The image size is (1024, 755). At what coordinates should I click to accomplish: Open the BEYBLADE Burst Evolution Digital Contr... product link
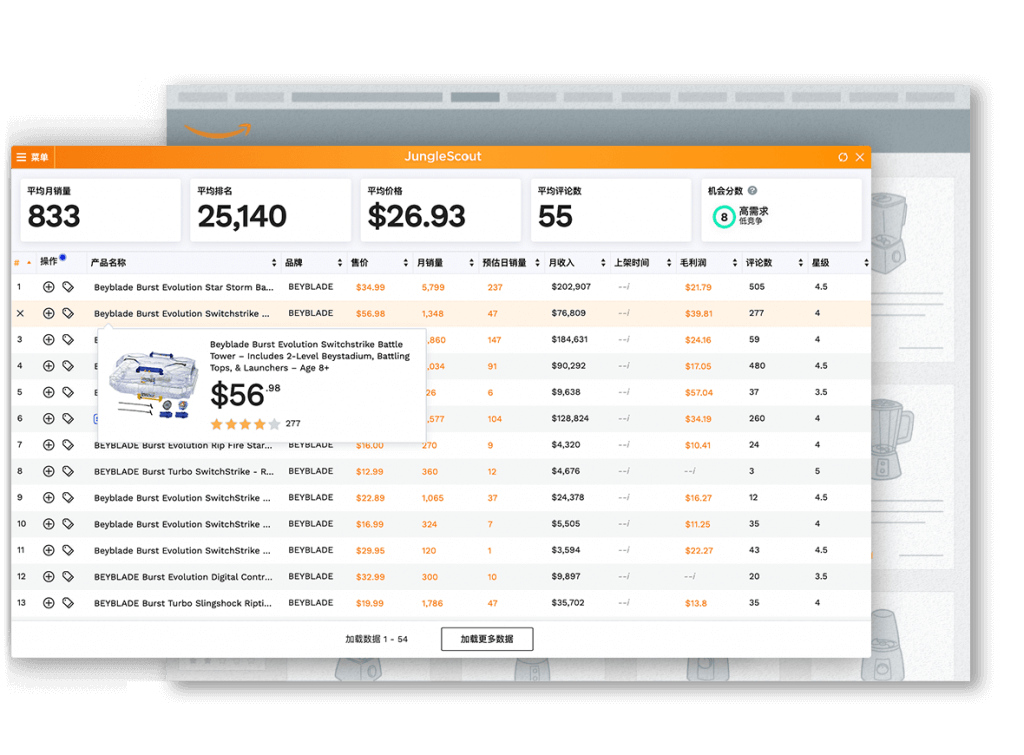183,577
